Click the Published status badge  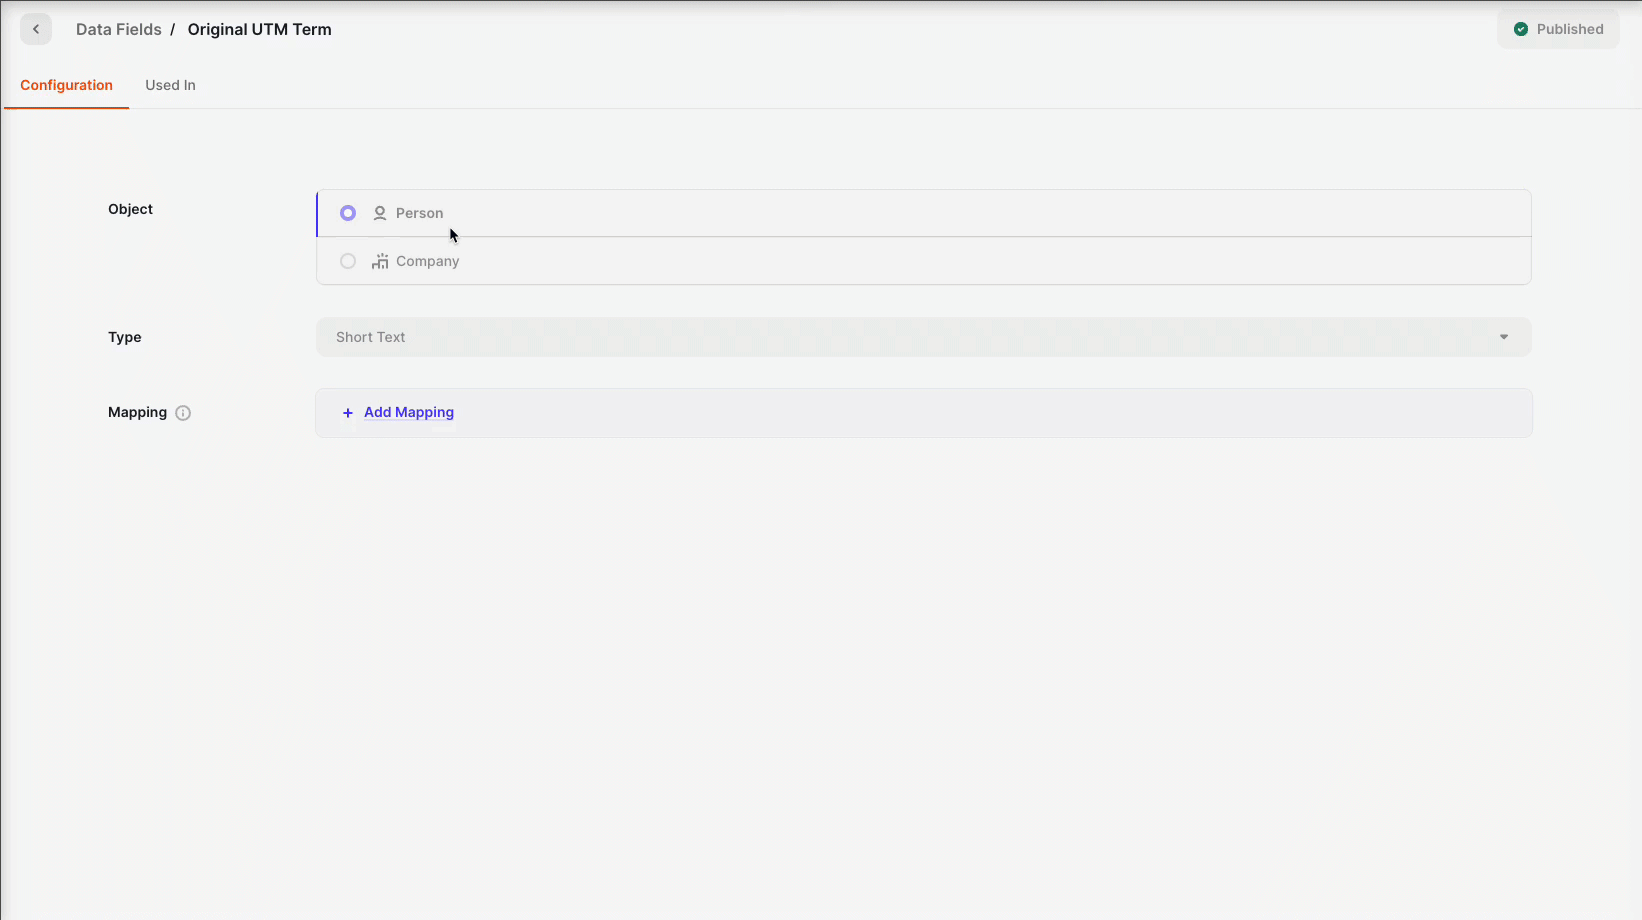tap(1558, 29)
